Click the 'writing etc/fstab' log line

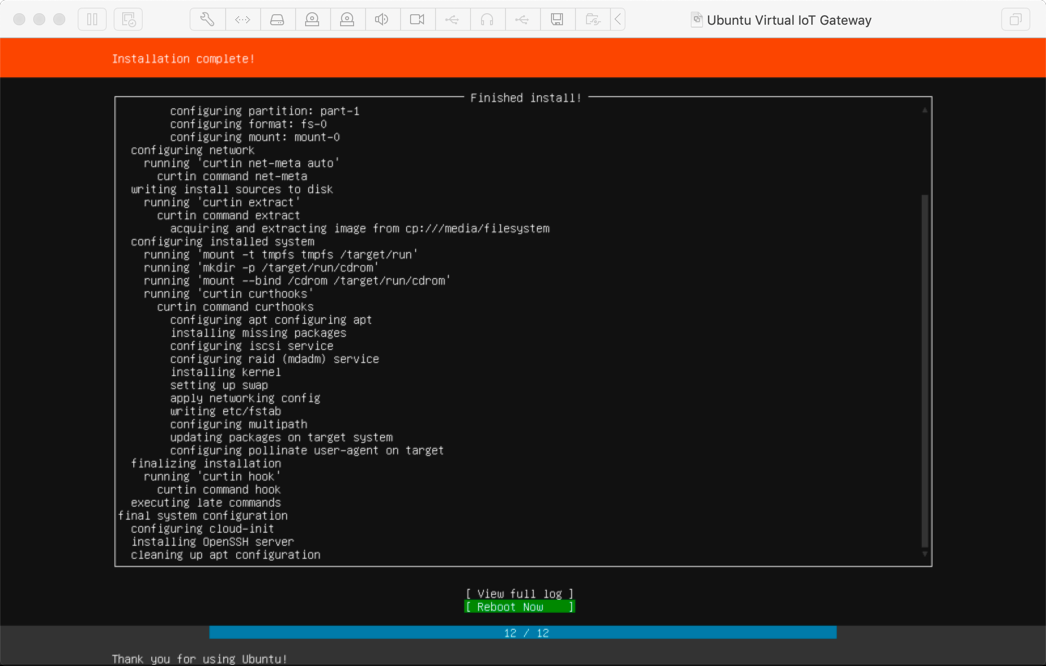coord(225,411)
